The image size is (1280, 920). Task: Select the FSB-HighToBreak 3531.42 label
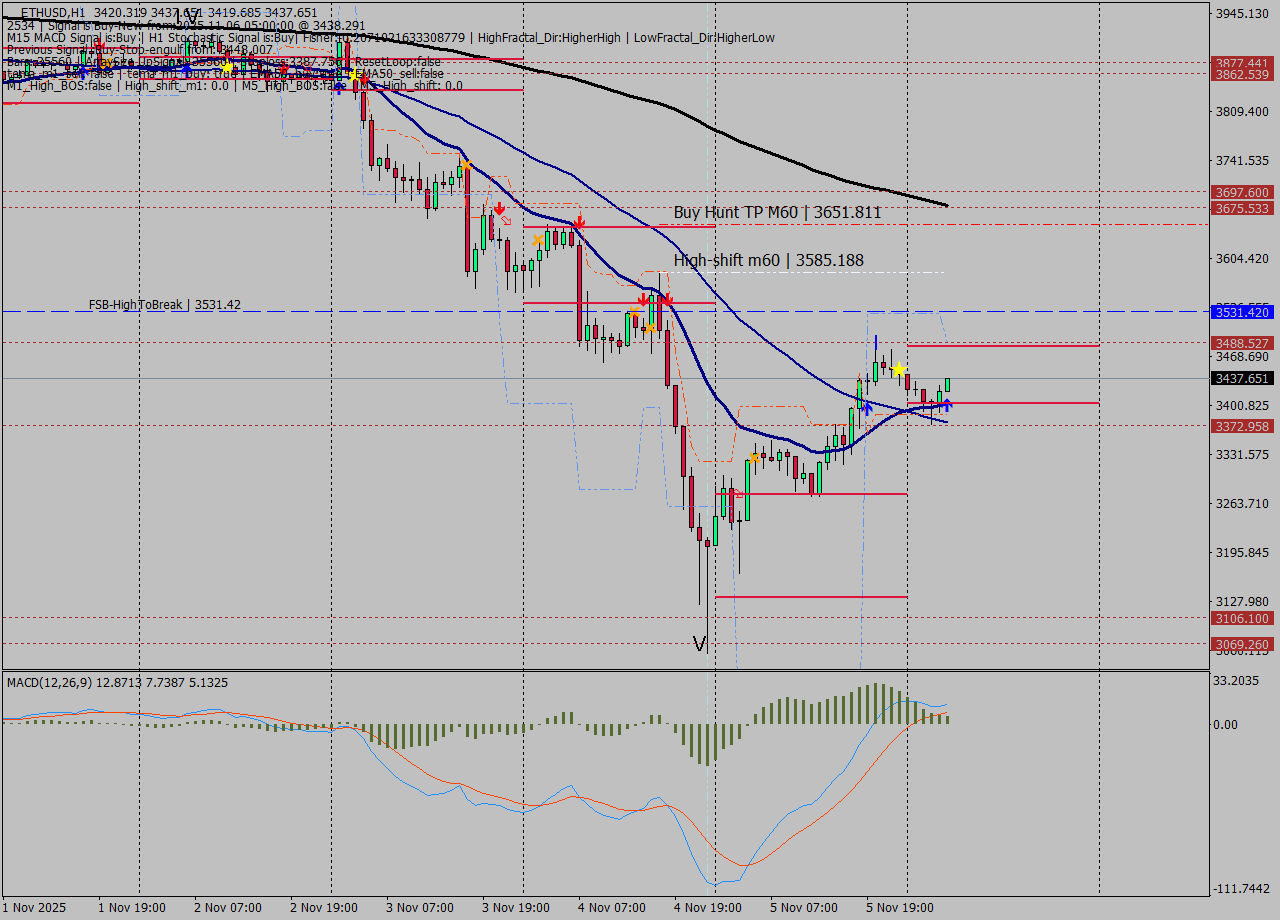click(164, 305)
